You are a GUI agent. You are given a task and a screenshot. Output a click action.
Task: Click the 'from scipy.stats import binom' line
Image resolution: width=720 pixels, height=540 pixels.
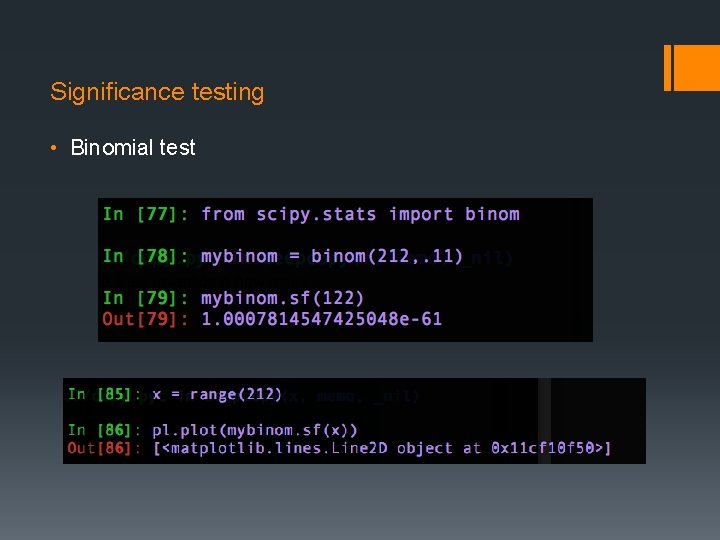[360, 214]
